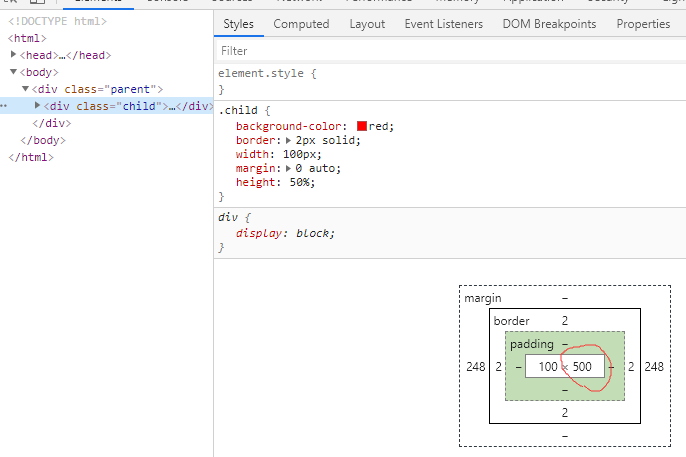Switch to the Computed tab

pyautogui.click(x=301, y=24)
